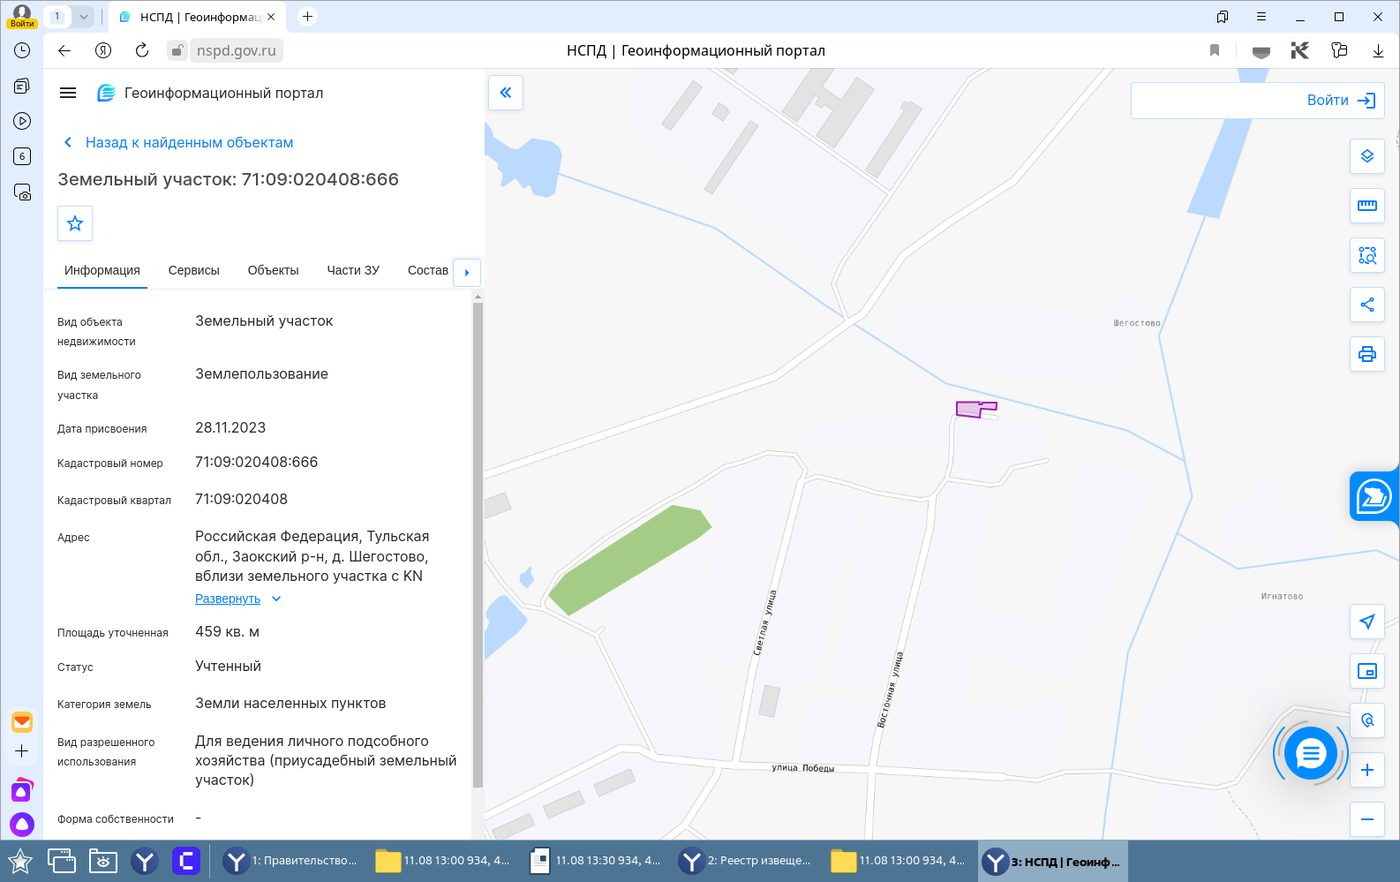
Task: Zoom in the map with plus button
Action: click(1367, 770)
